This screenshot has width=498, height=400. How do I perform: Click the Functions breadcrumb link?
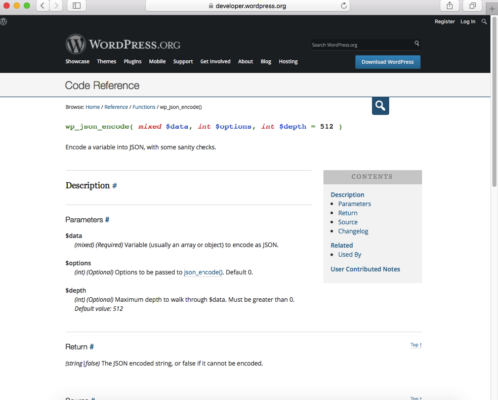coord(144,107)
